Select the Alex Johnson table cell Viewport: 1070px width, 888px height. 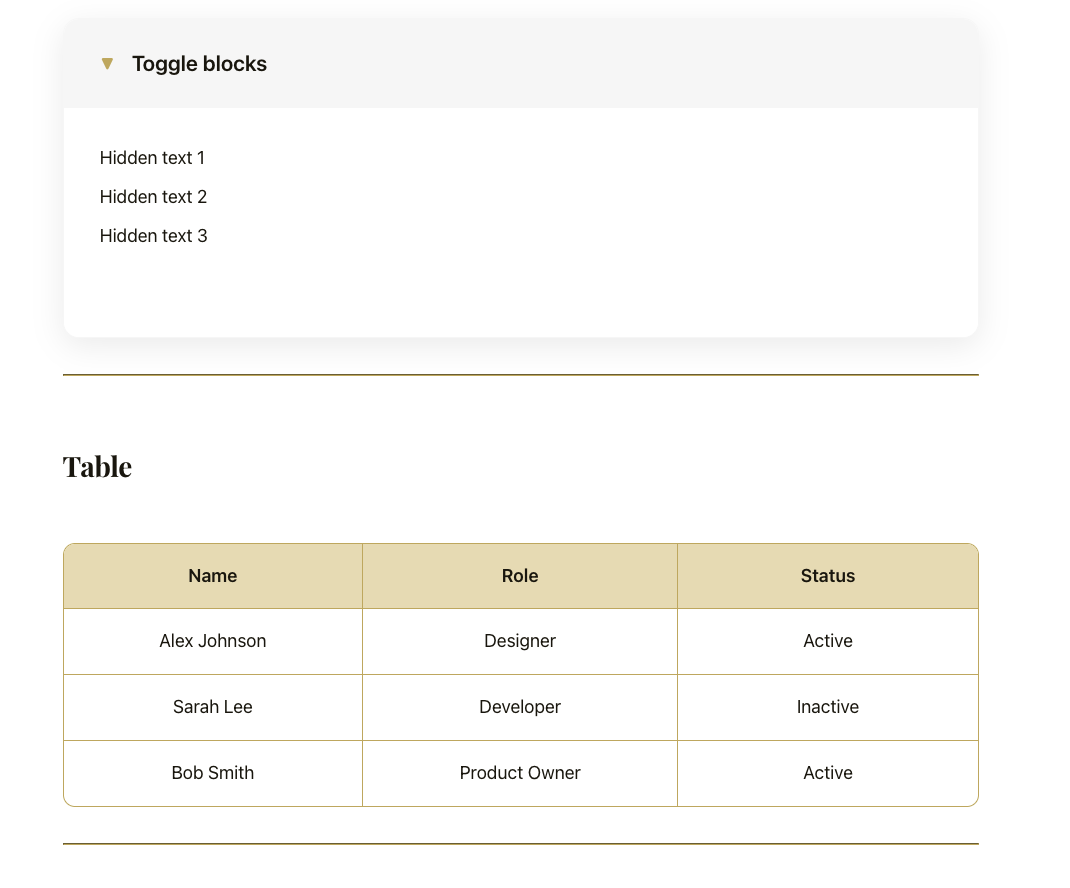pyautogui.click(x=212, y=641)
